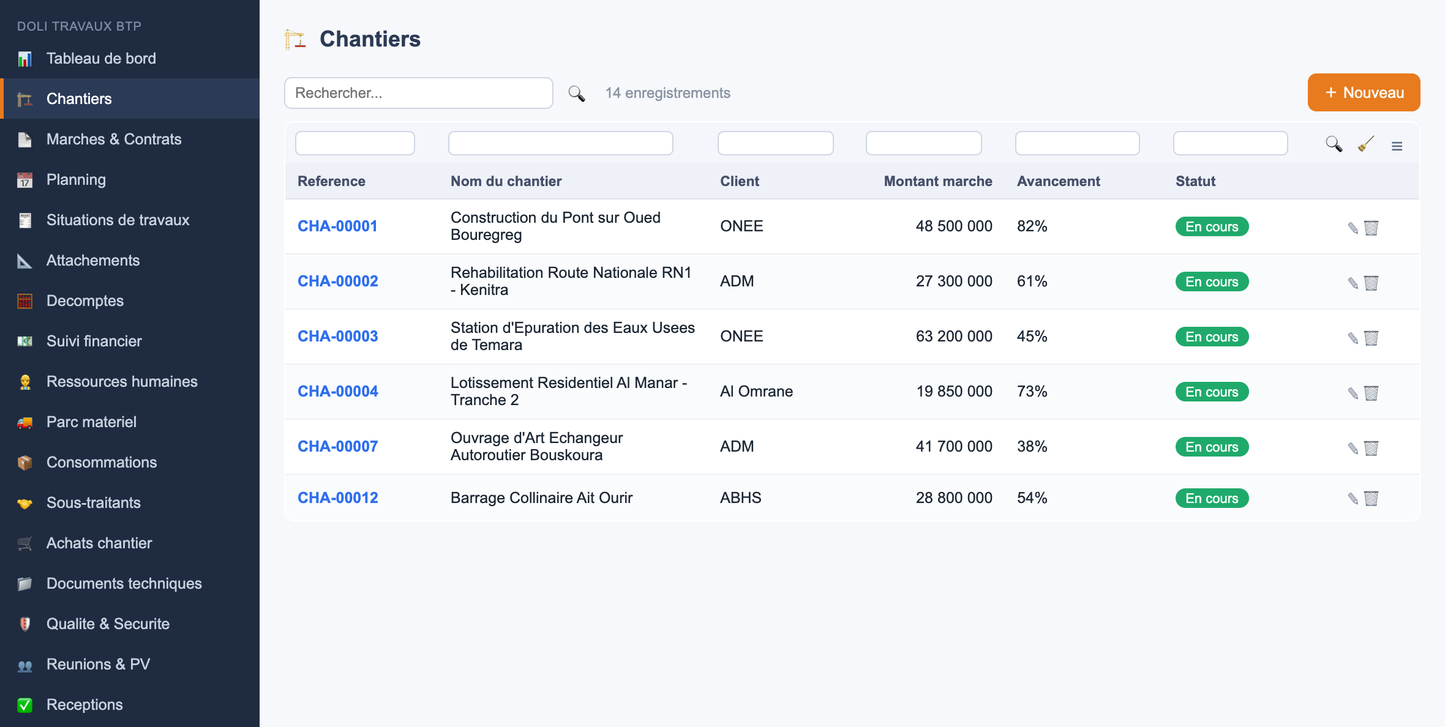Open the CHA-00003 reference link
Screen dimensions: 1445x727
tap(338, 336)
